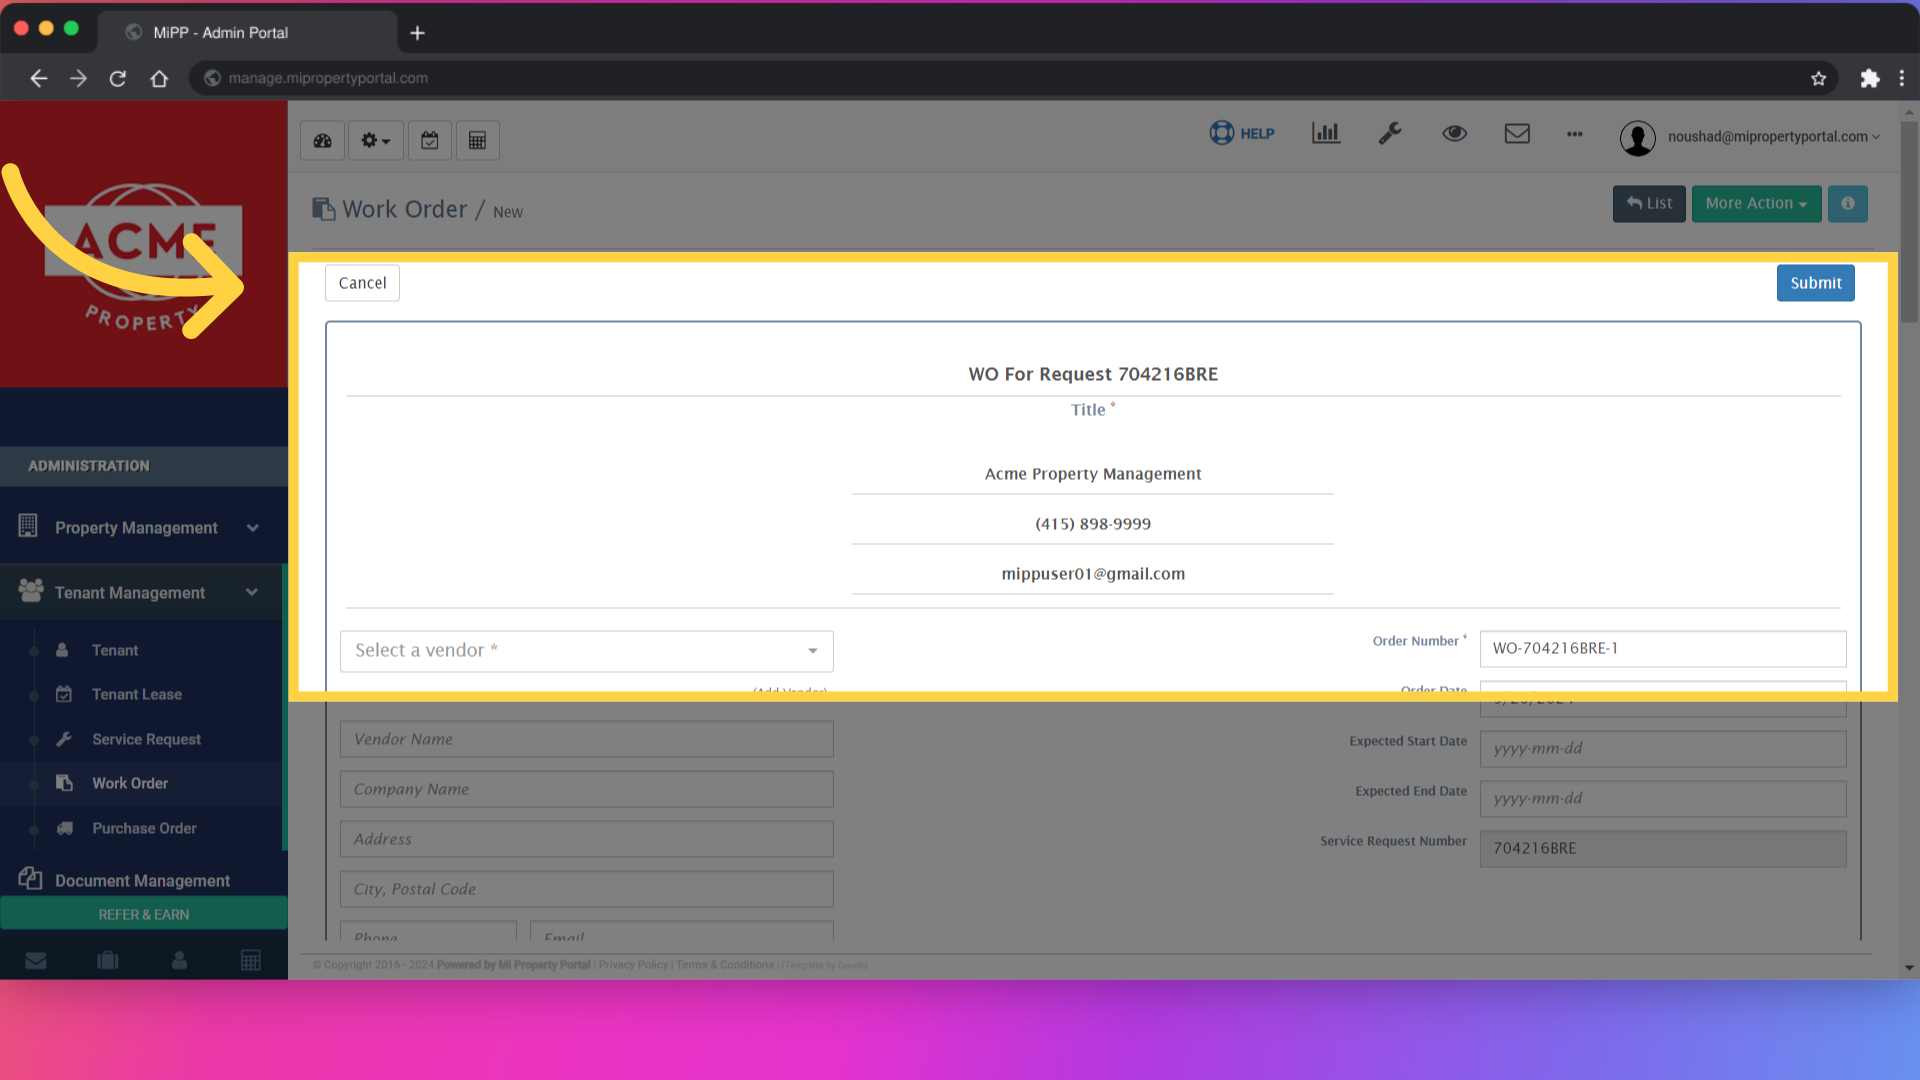1920x1080 pixels.
Task: Click the Submit button
Action: coord(1815,282)
